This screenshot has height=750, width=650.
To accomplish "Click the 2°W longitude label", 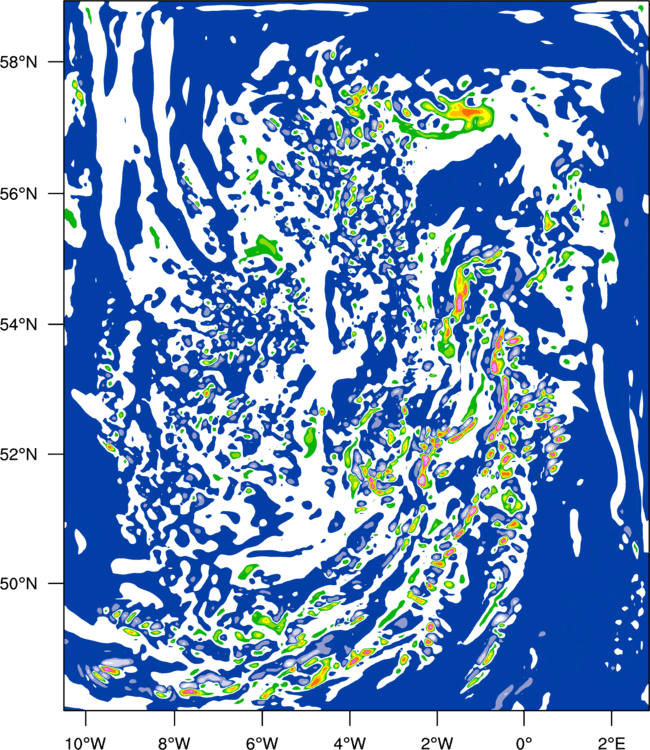I will click(437, 743).
